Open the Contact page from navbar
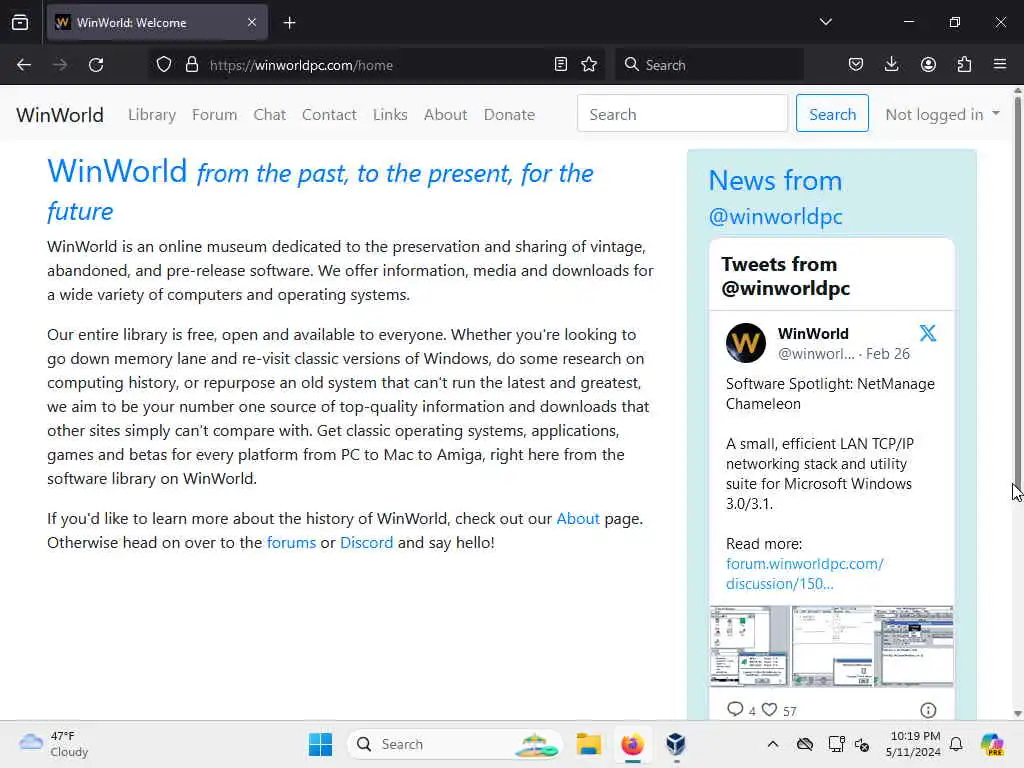 pyautogui.click(x=329, y=114)
